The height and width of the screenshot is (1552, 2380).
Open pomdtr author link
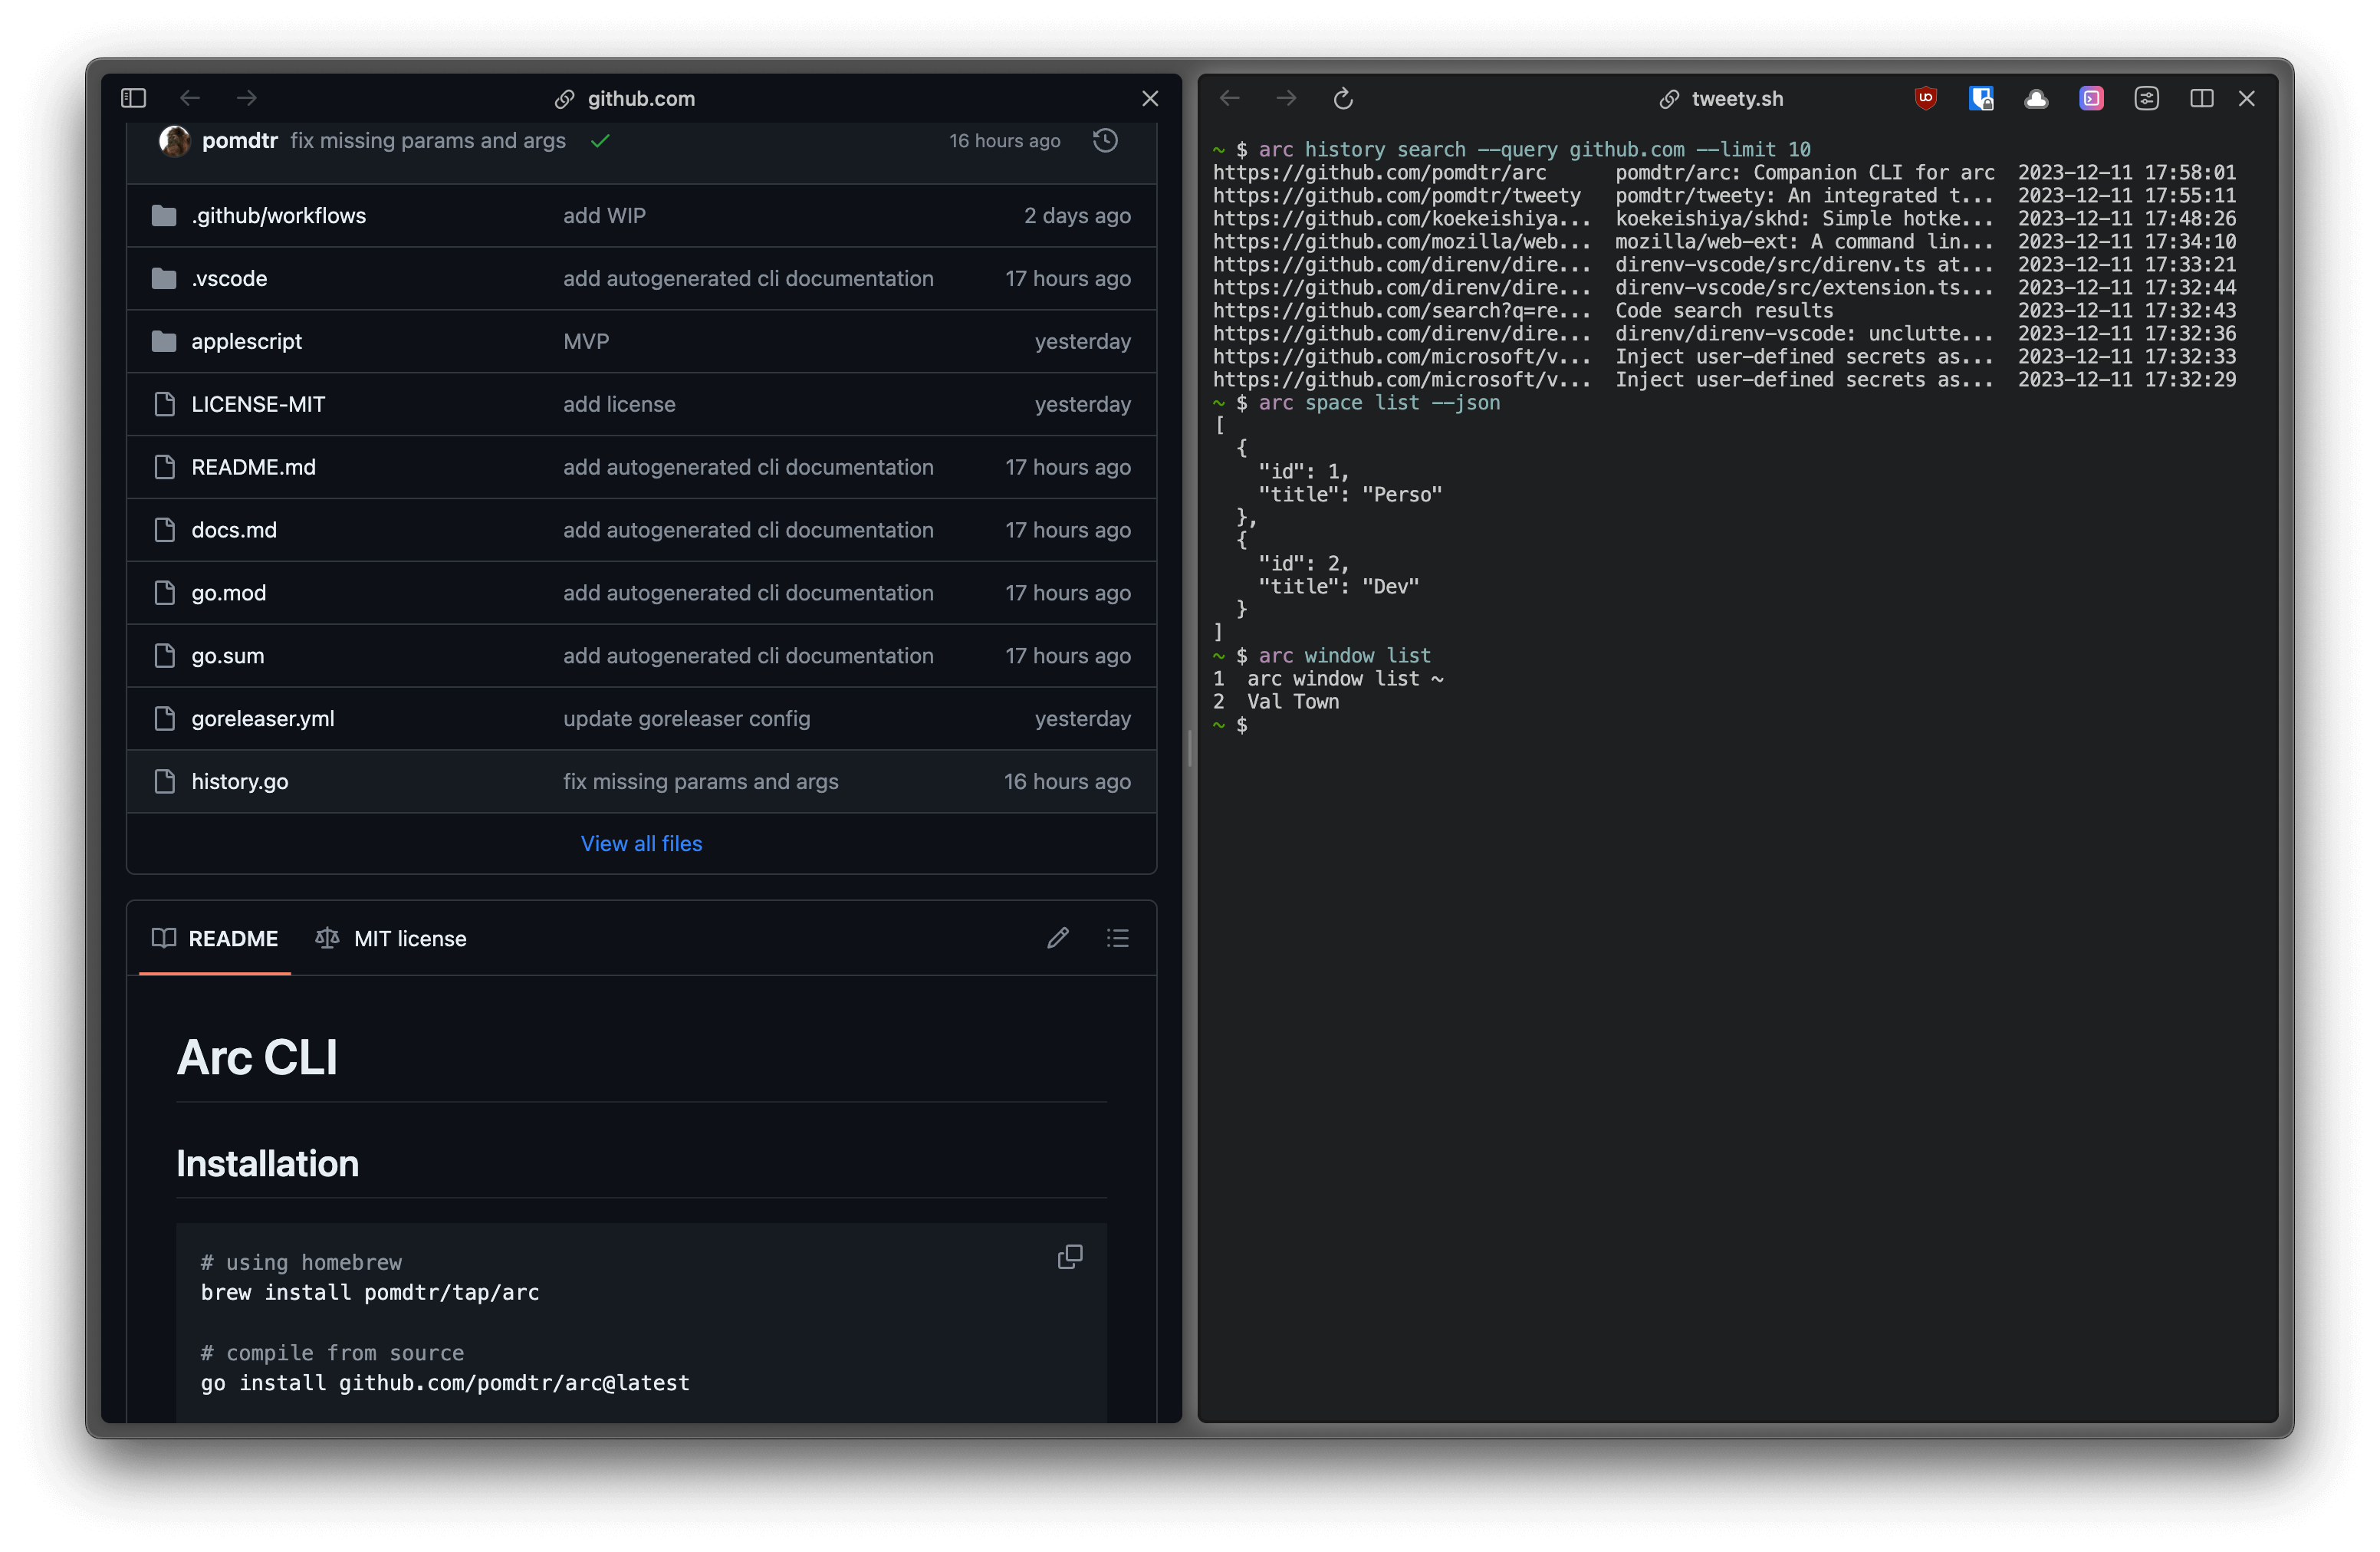(x=240, y=140)
